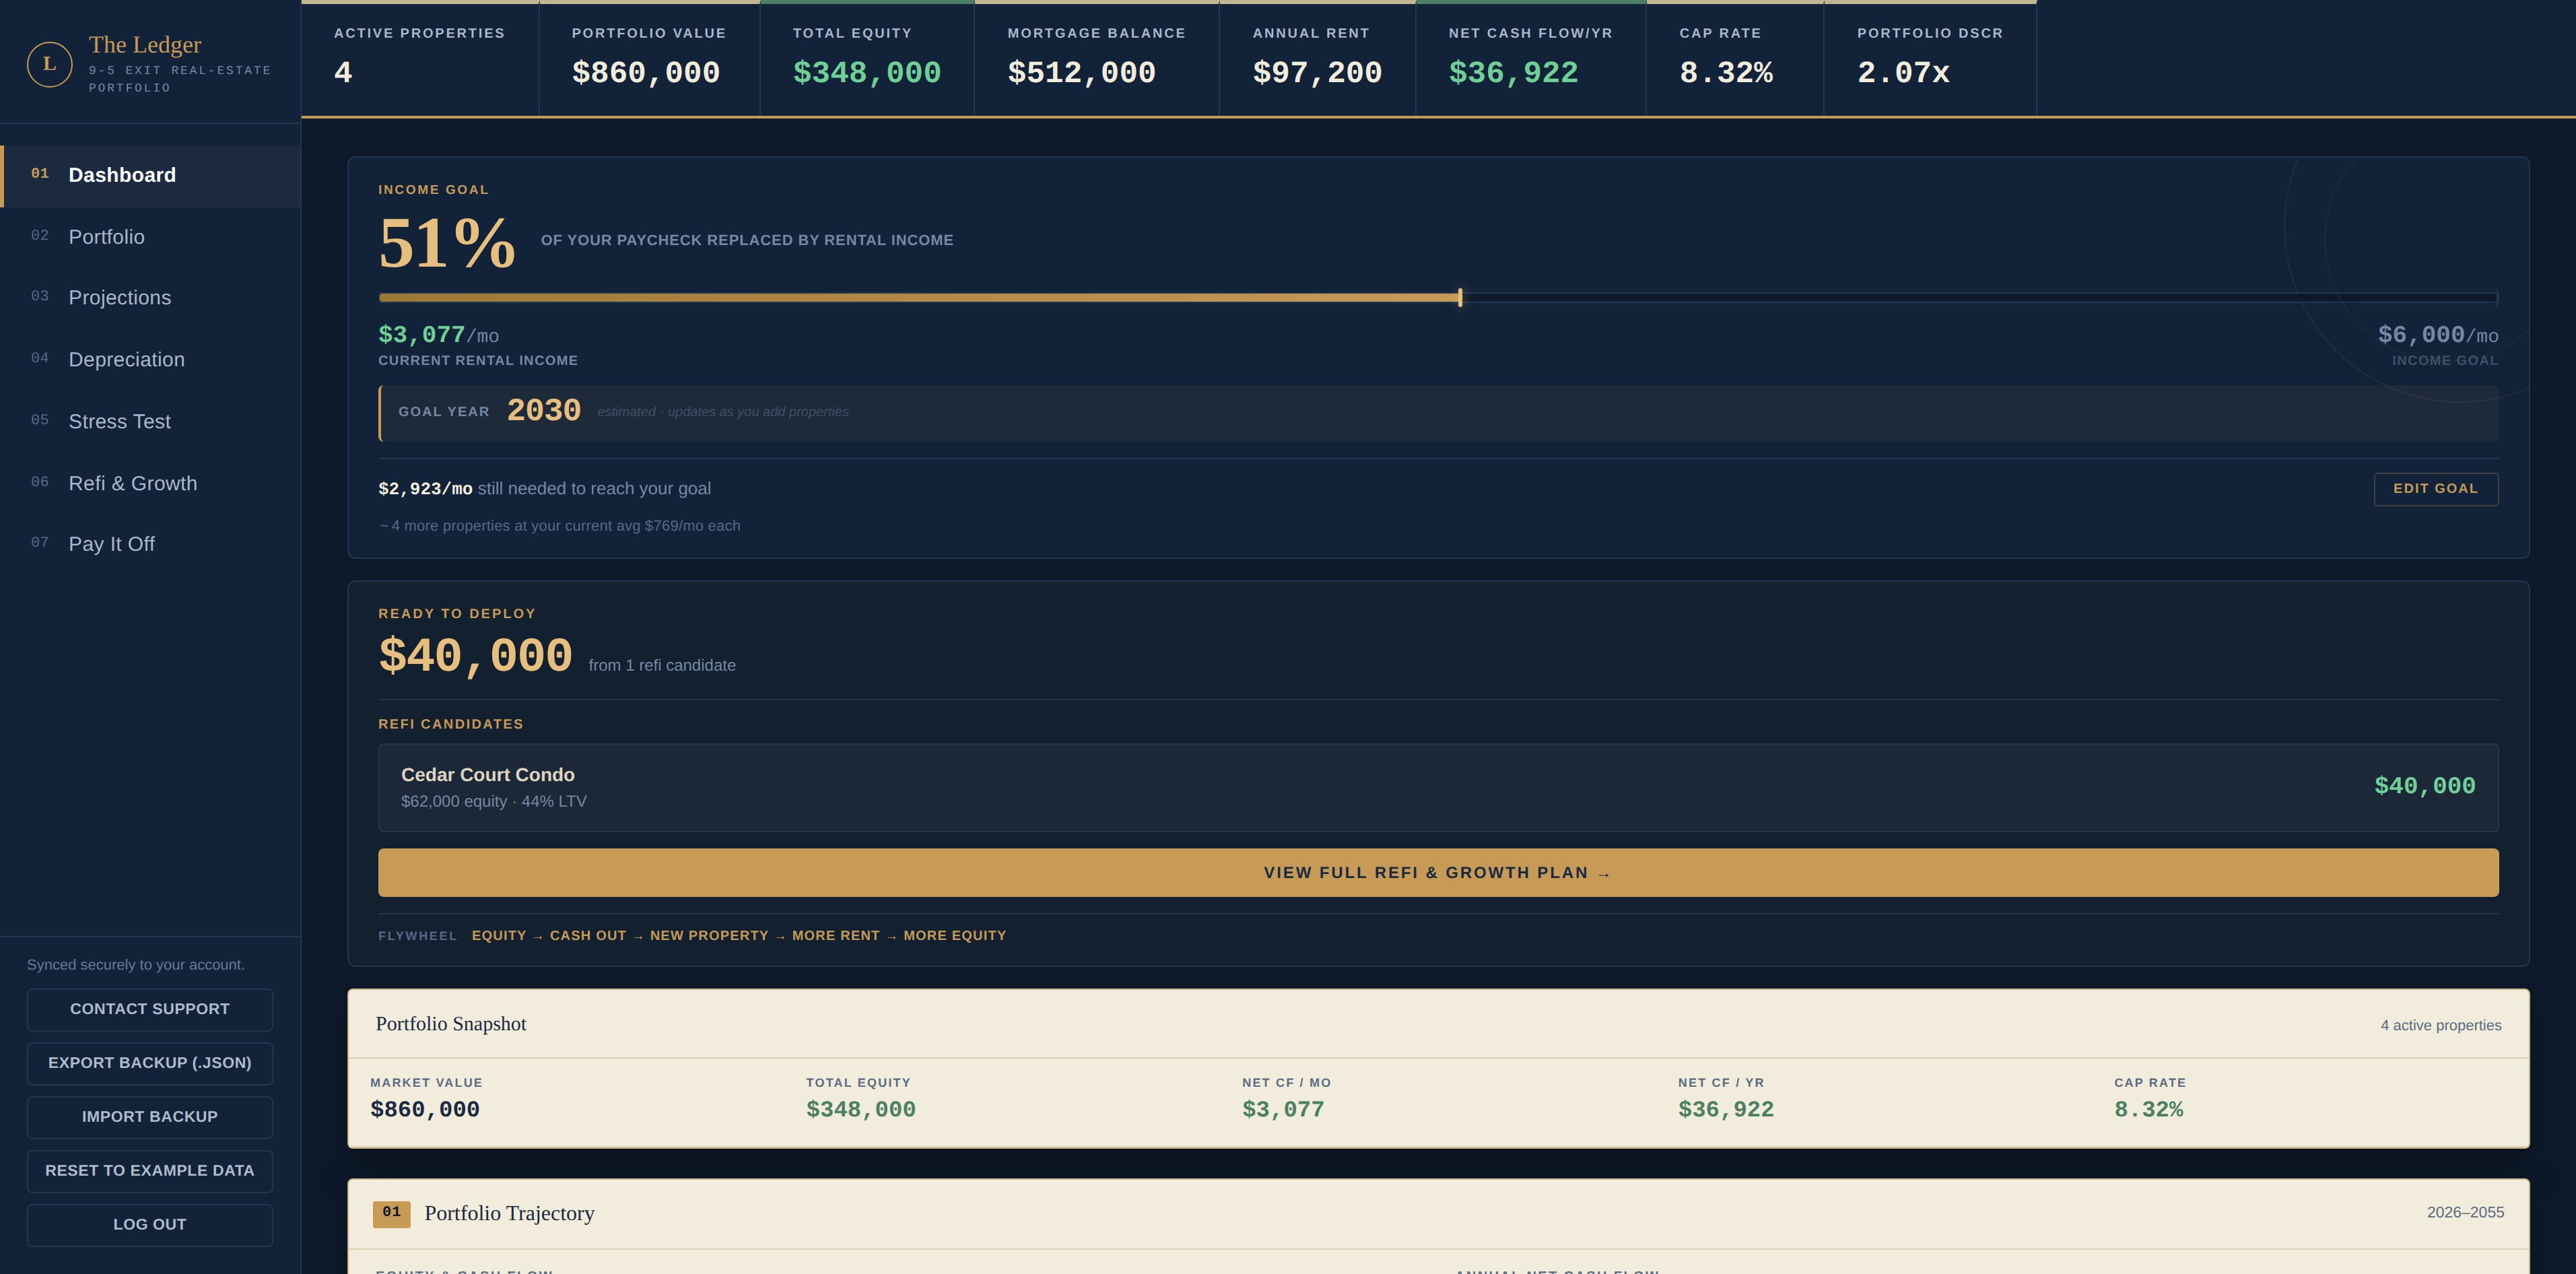
Task: View the full Refi & Growth plan
Action: (x=1438, y=873)
